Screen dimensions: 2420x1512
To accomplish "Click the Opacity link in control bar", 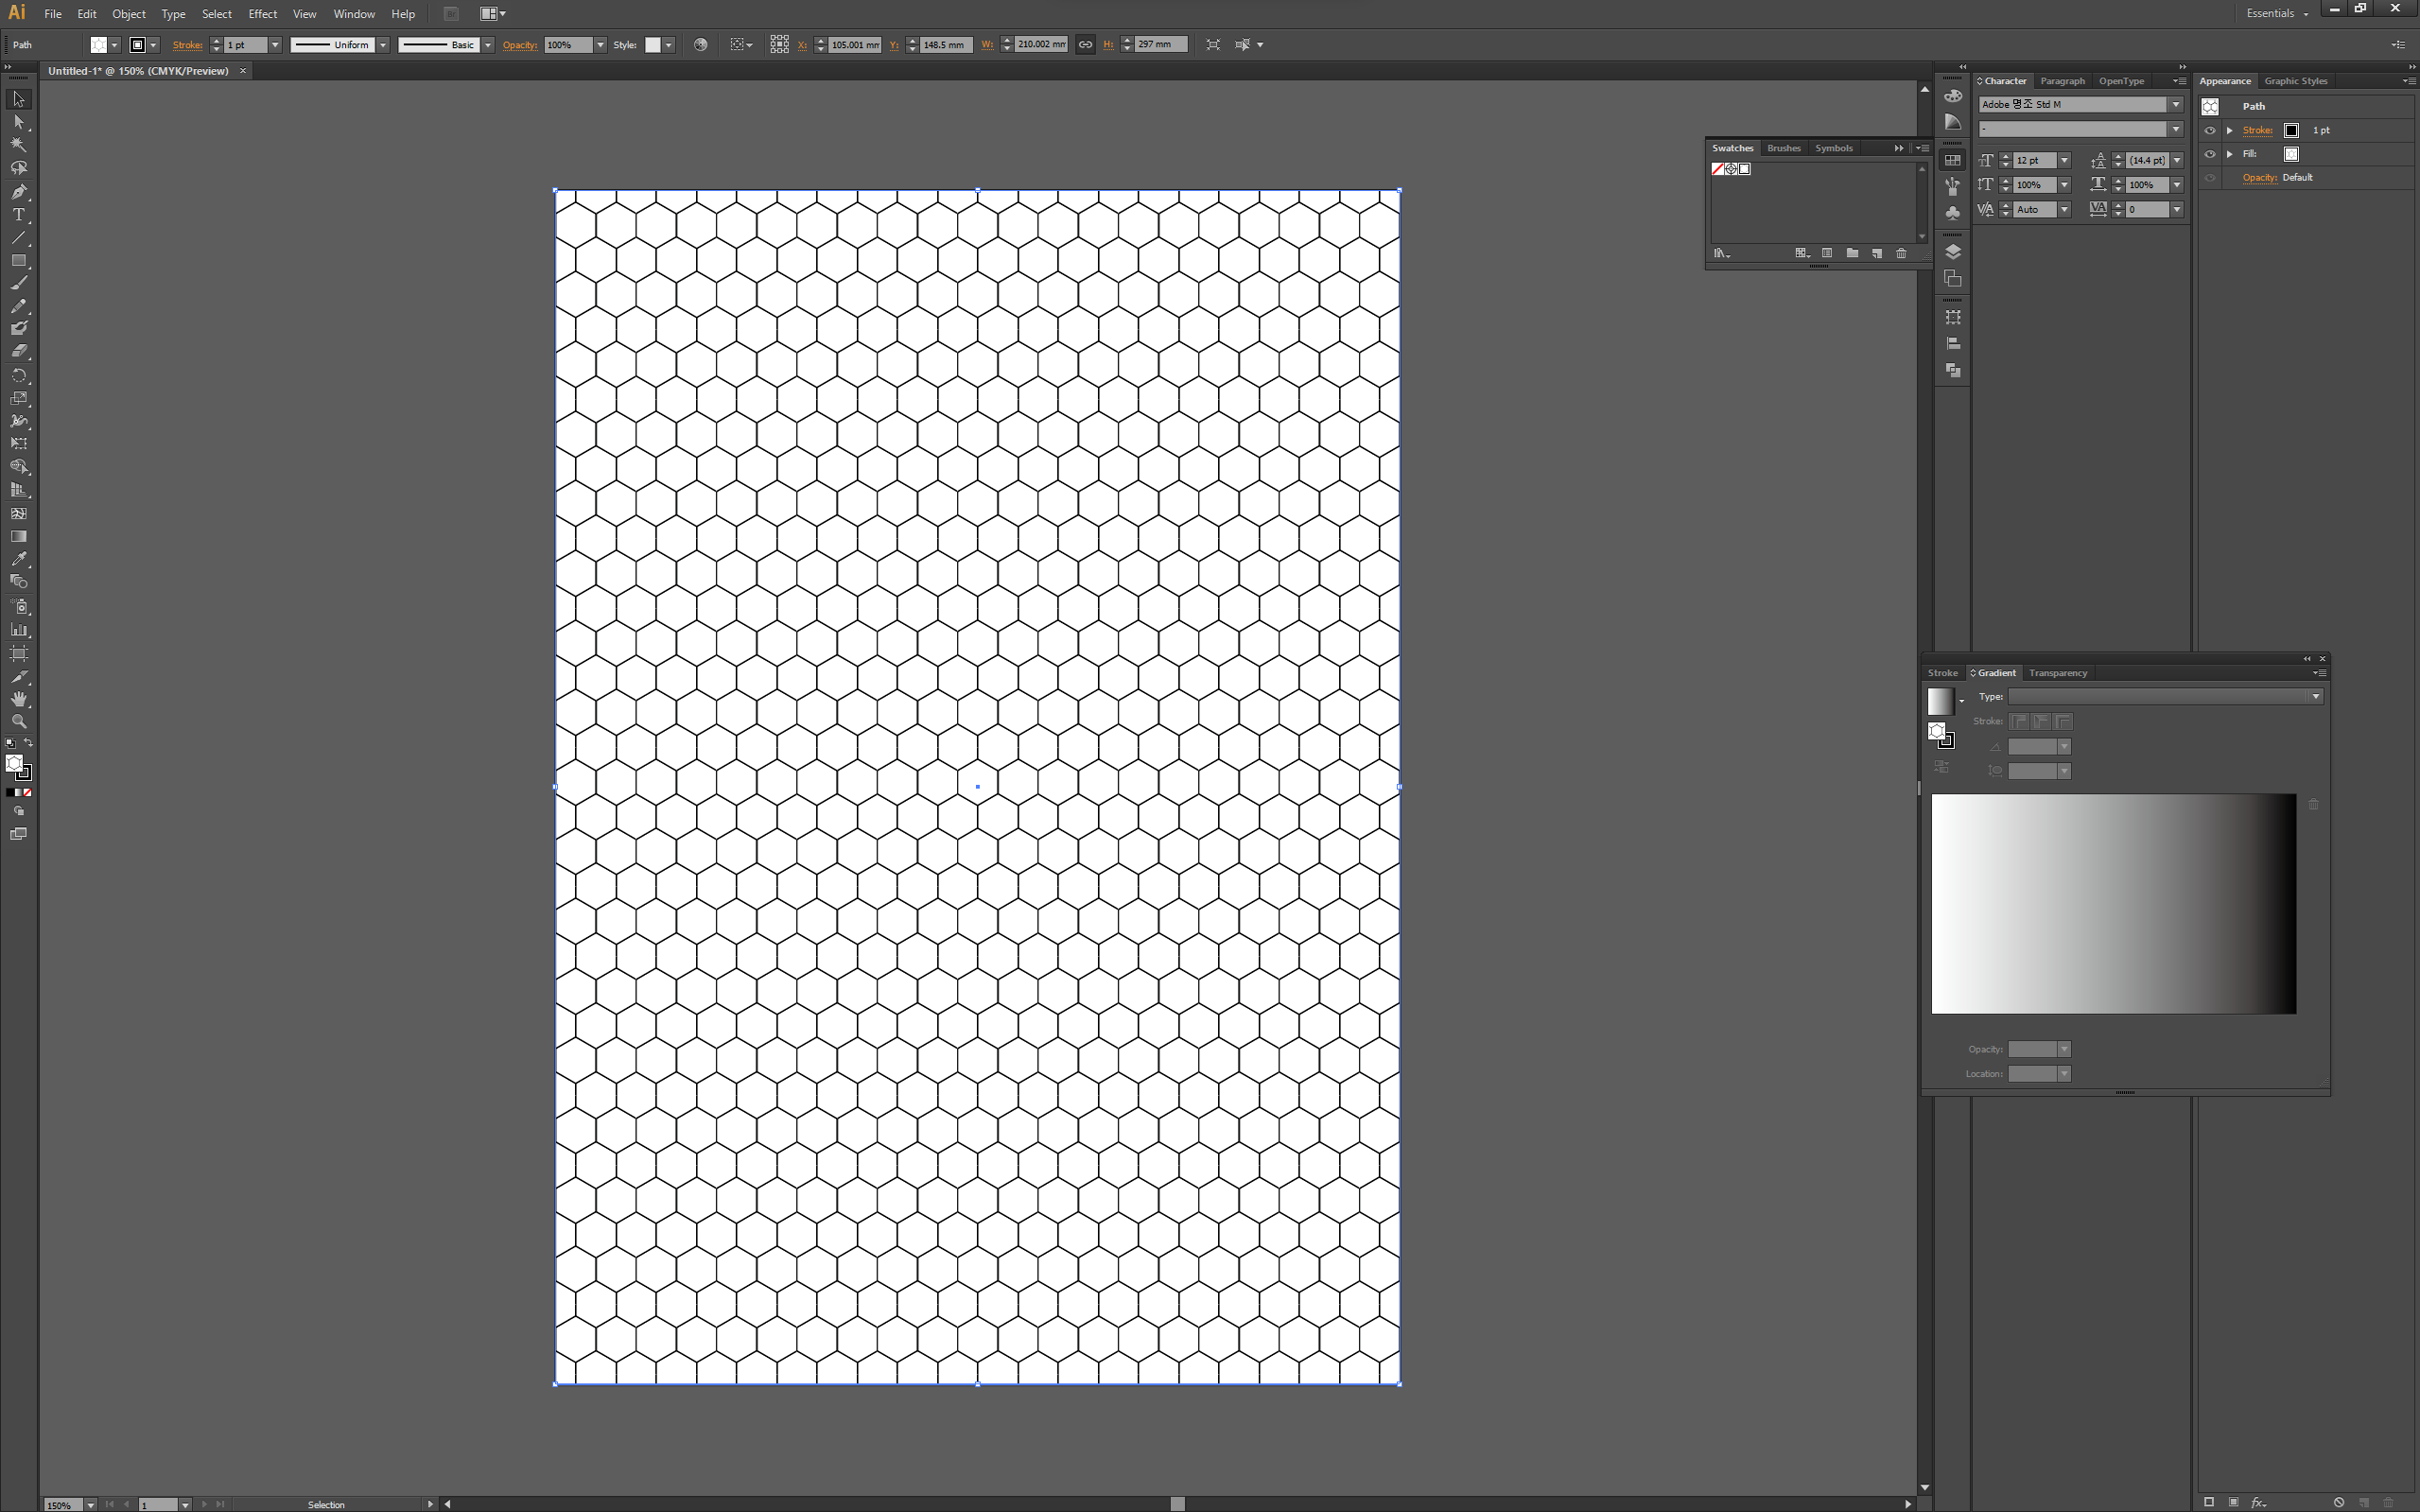I will [519, 45].
